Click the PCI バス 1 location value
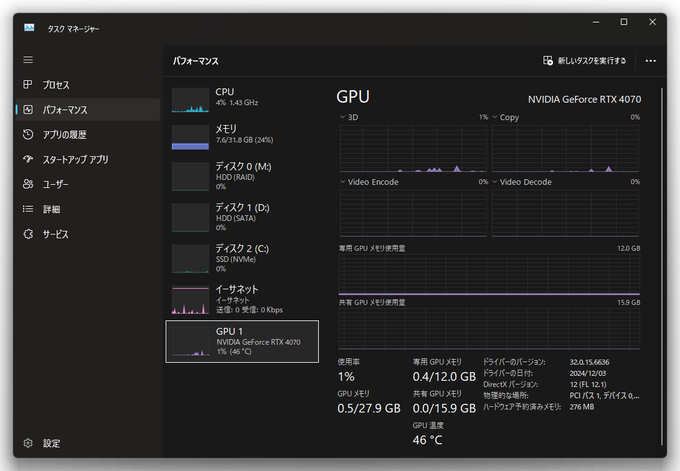Screen dimensions: 680x471 tap(604, 396)
